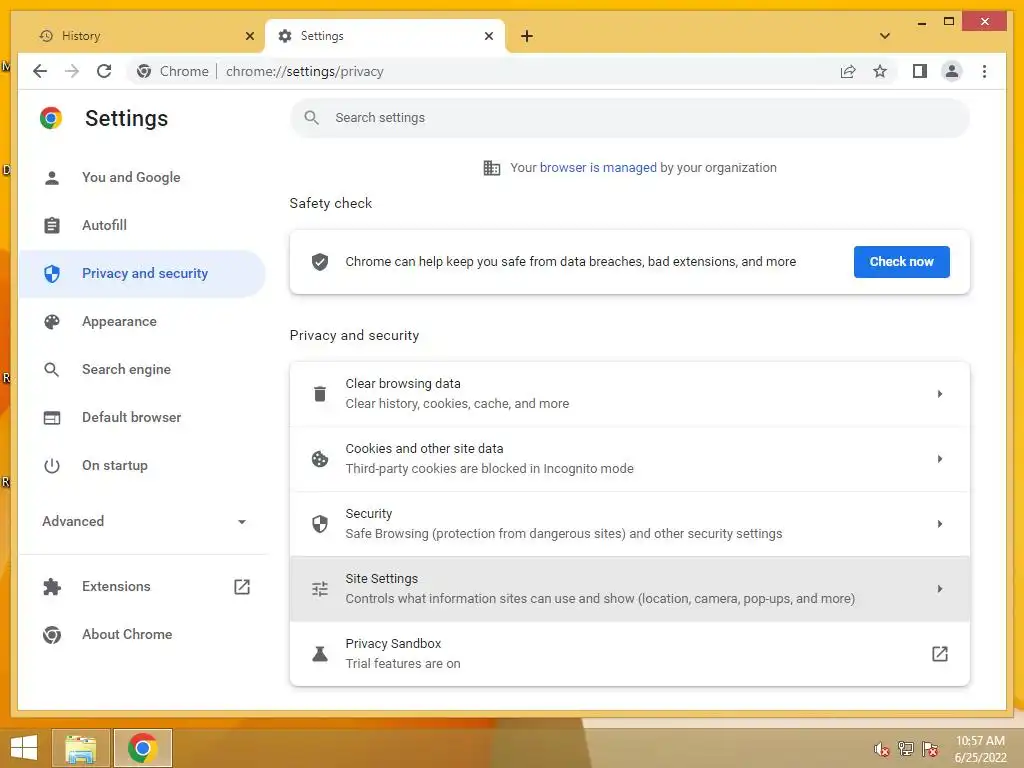Share this page via share icon
This screenshot has height=768, width=1024.
[848, 71]
